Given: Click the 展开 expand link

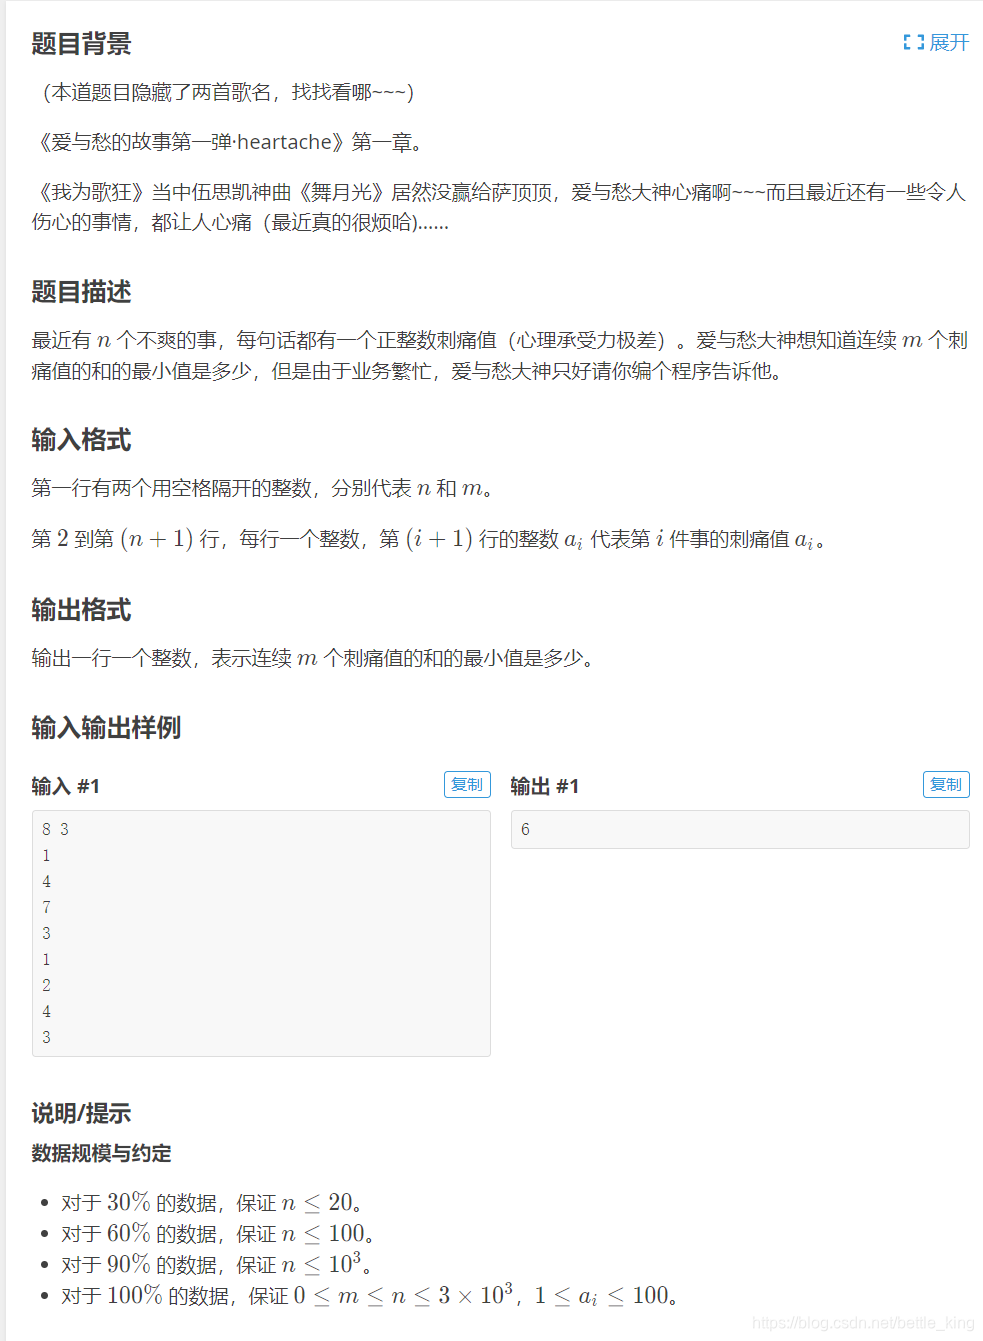Looking at the screenshot, I should tap(948, 42).
